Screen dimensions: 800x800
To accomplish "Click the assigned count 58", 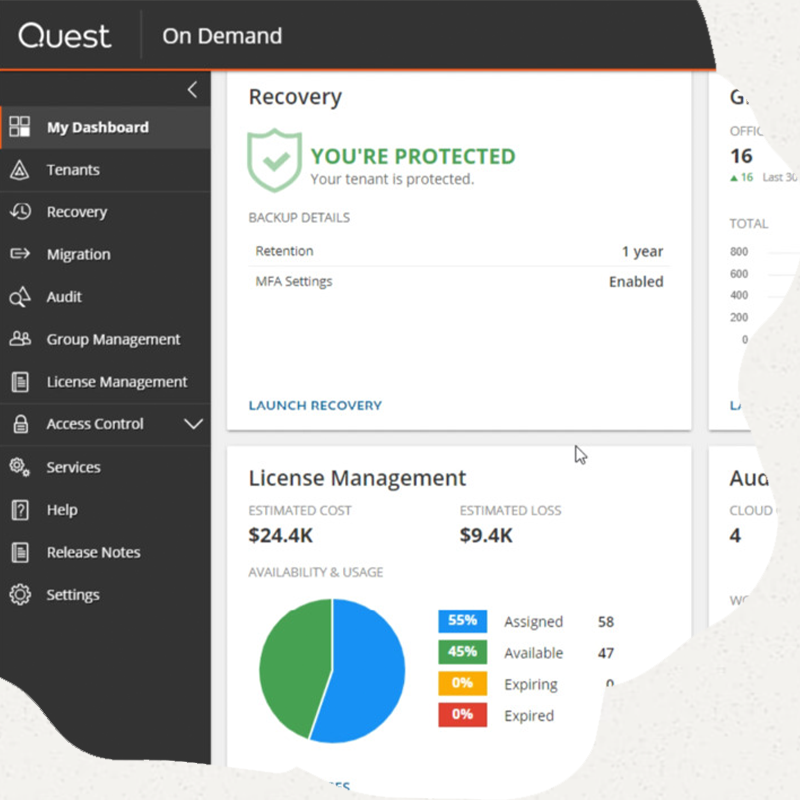I will 606,622.
